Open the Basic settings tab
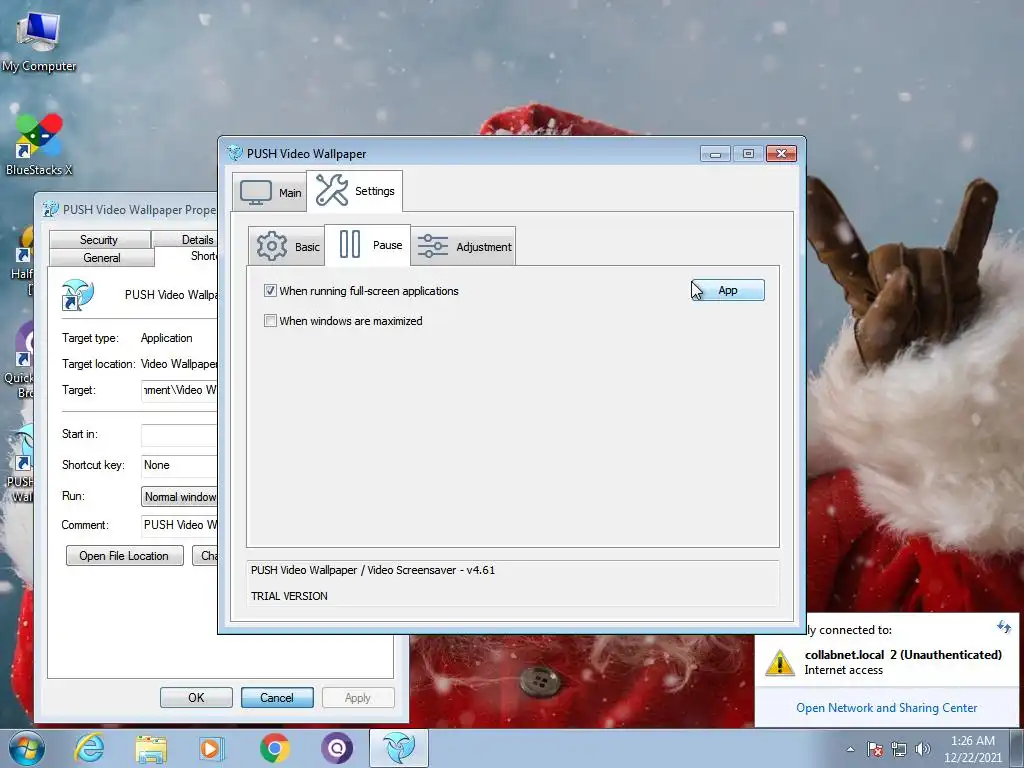Screen dimensions: 1024x768 click(x=287, y=246)
